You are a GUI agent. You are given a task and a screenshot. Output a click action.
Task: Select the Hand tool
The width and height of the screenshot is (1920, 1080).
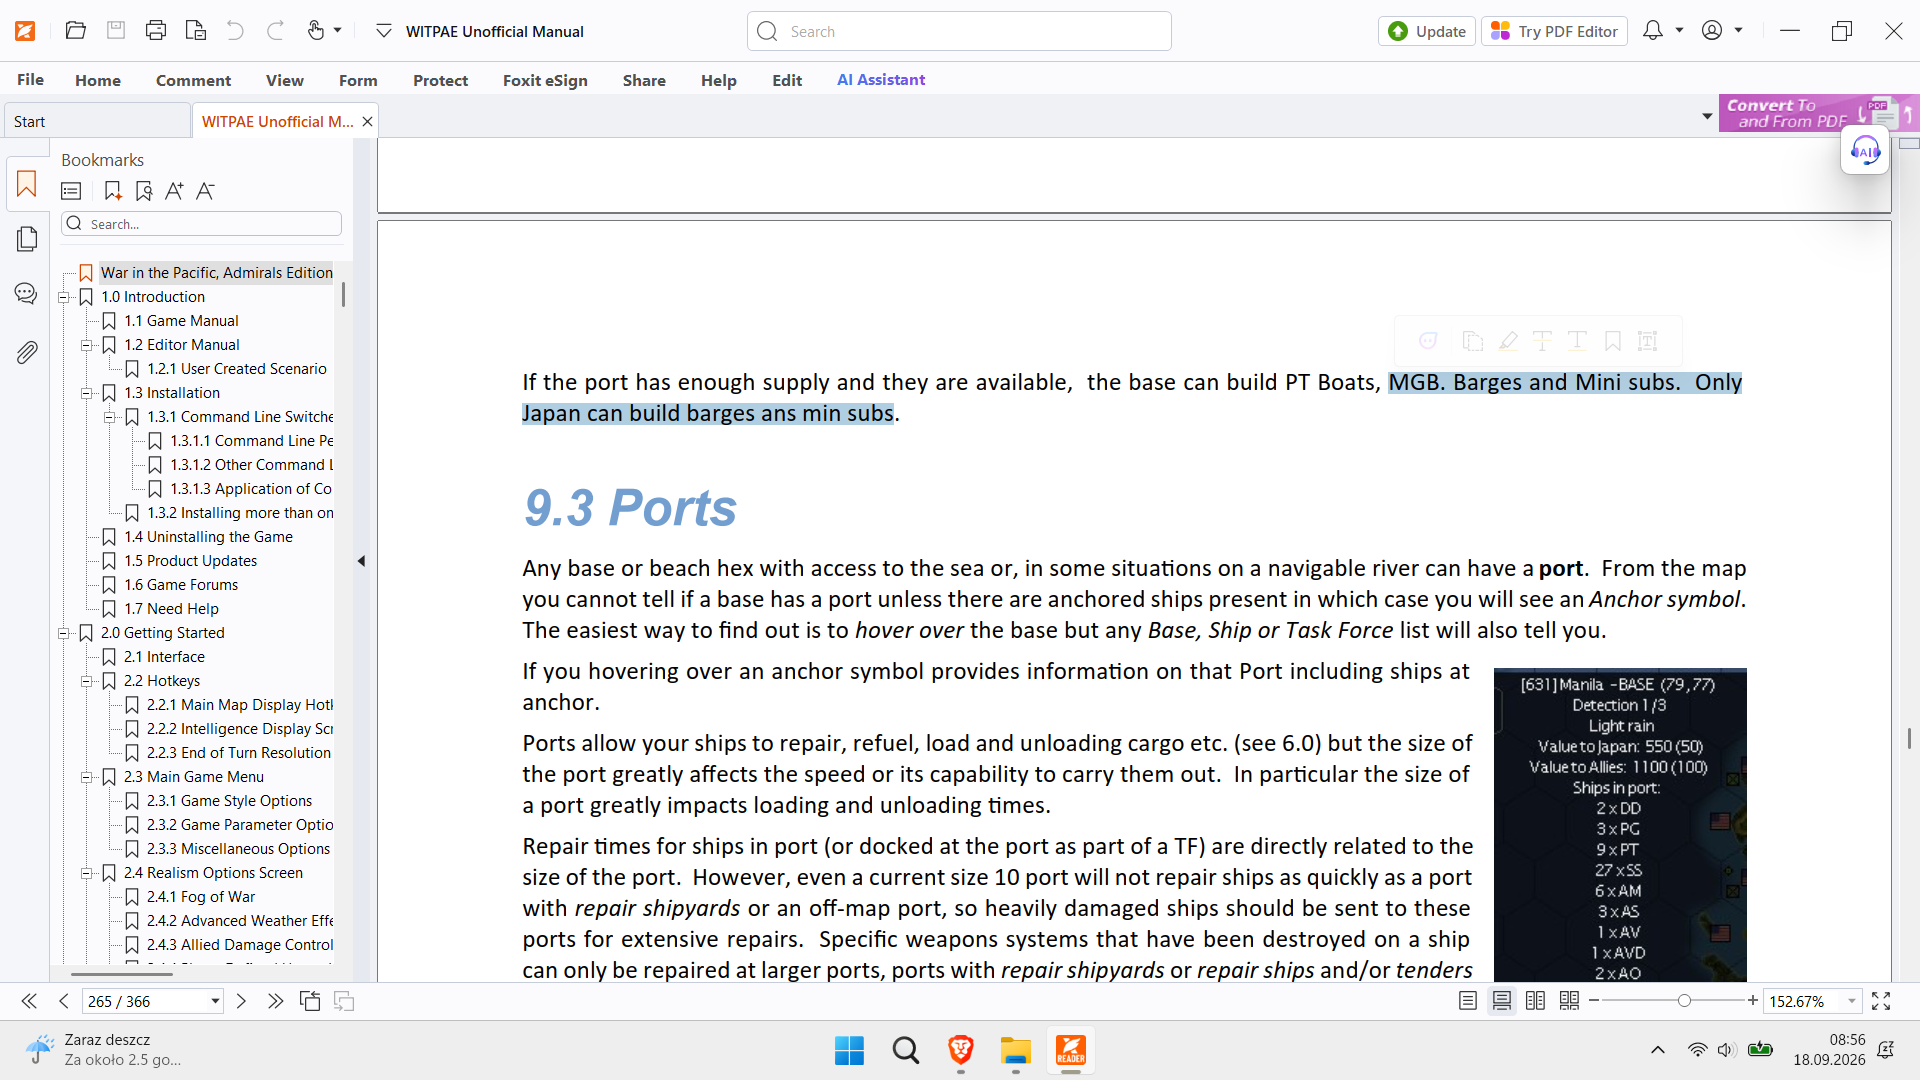point(316,31)
